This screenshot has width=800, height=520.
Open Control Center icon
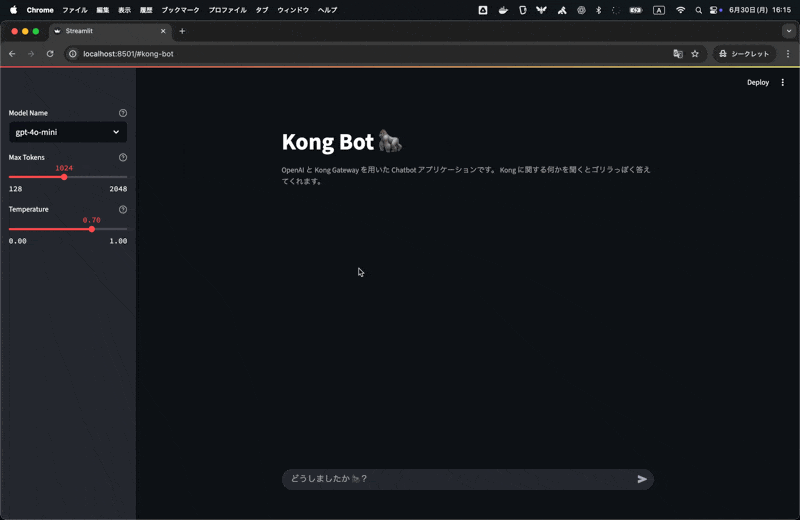click(715, 10)
